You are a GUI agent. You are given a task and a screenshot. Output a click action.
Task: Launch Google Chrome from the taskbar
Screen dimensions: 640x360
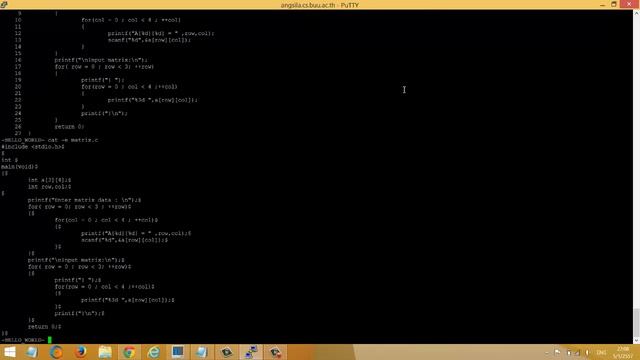point(129,352)
